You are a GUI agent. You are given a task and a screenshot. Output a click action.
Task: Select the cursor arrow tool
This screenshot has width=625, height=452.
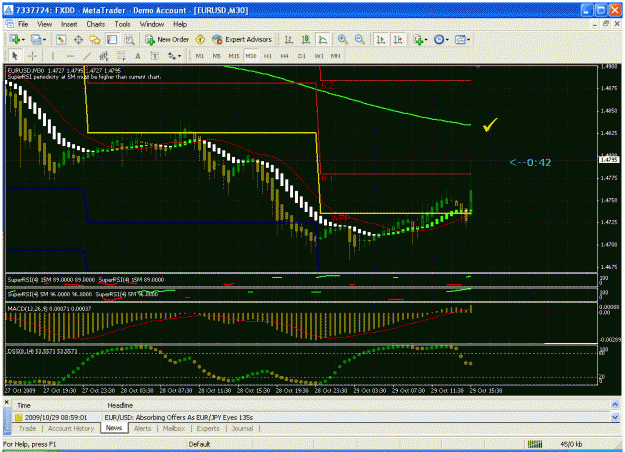click(x=15, y=56)
